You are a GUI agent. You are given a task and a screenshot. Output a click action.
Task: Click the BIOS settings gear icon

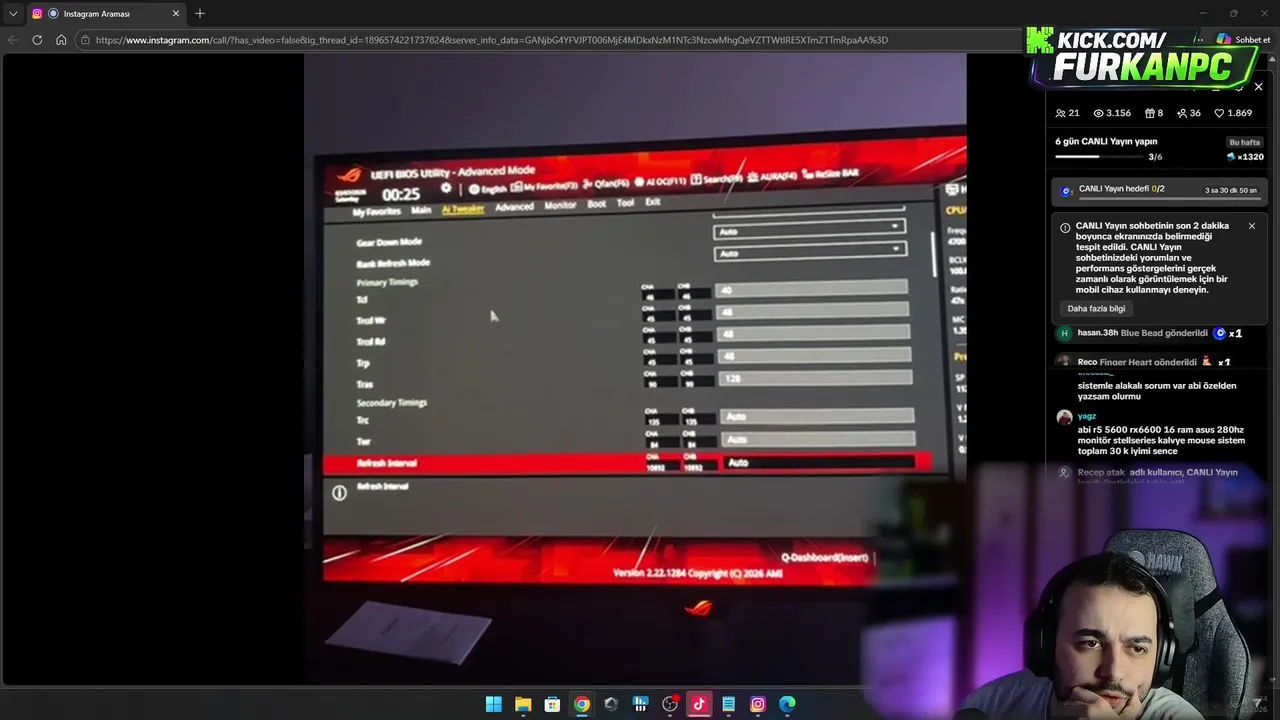pos(446,189)
